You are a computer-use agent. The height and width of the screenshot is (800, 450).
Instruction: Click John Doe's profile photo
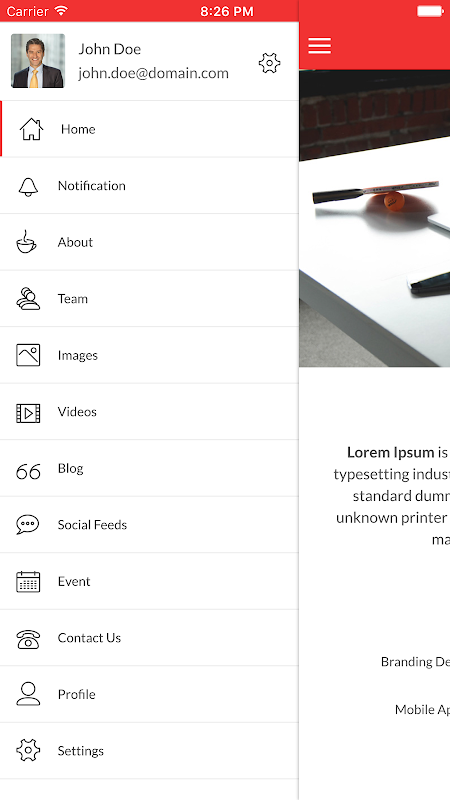[38, 61]
